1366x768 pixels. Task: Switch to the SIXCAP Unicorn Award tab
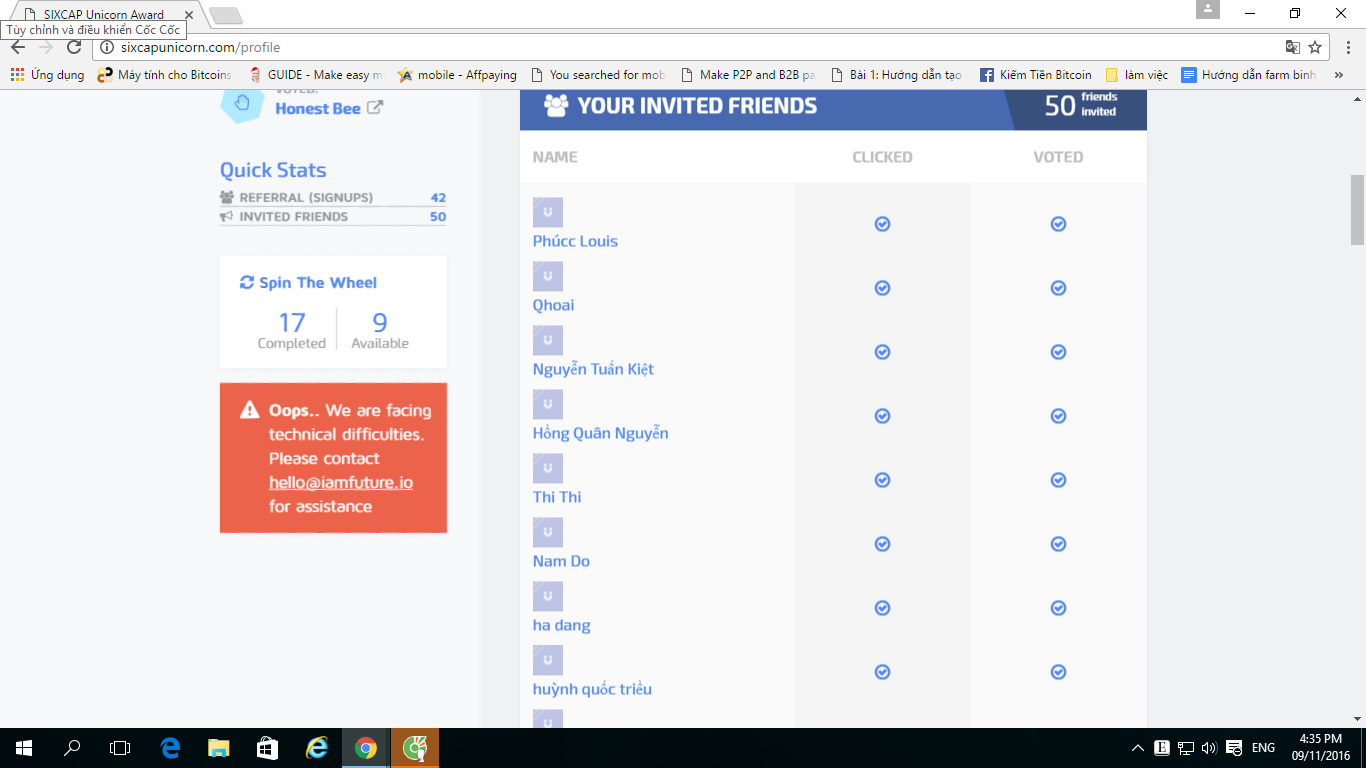(103, 15)
